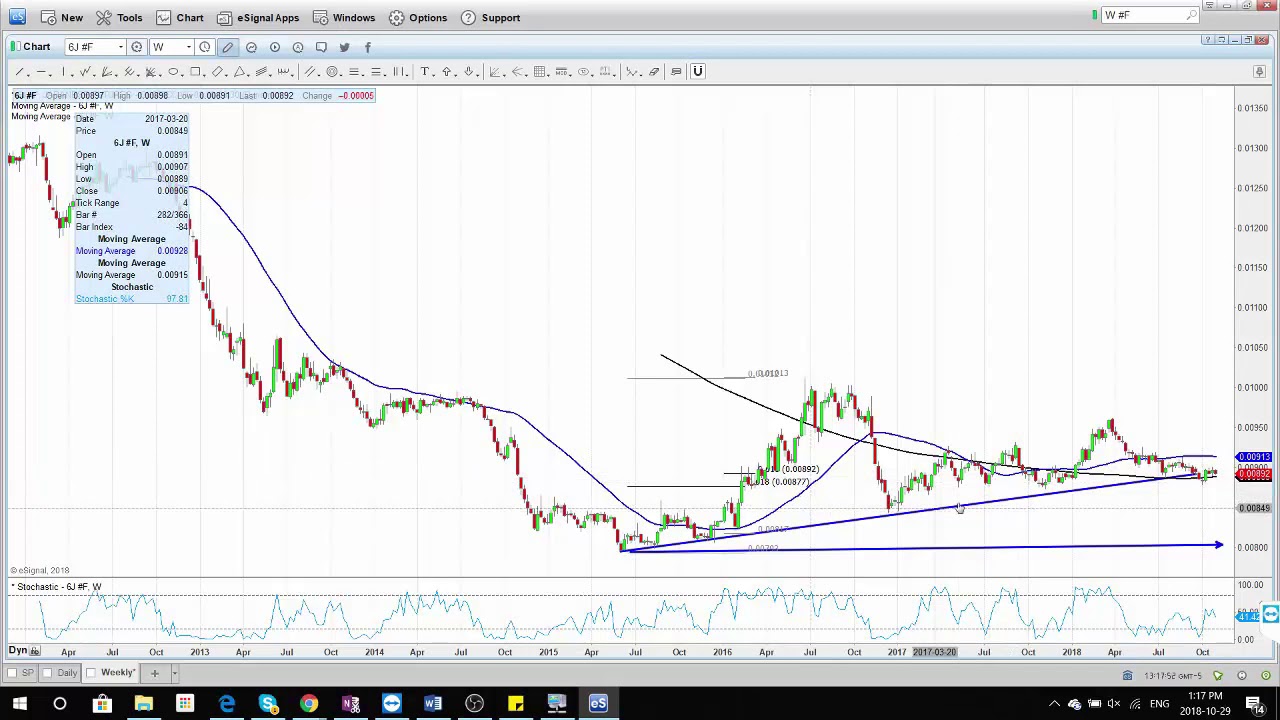Toggle the pencil drawing mode button
The image size is (1280, 720).
[x=228, y=47]
